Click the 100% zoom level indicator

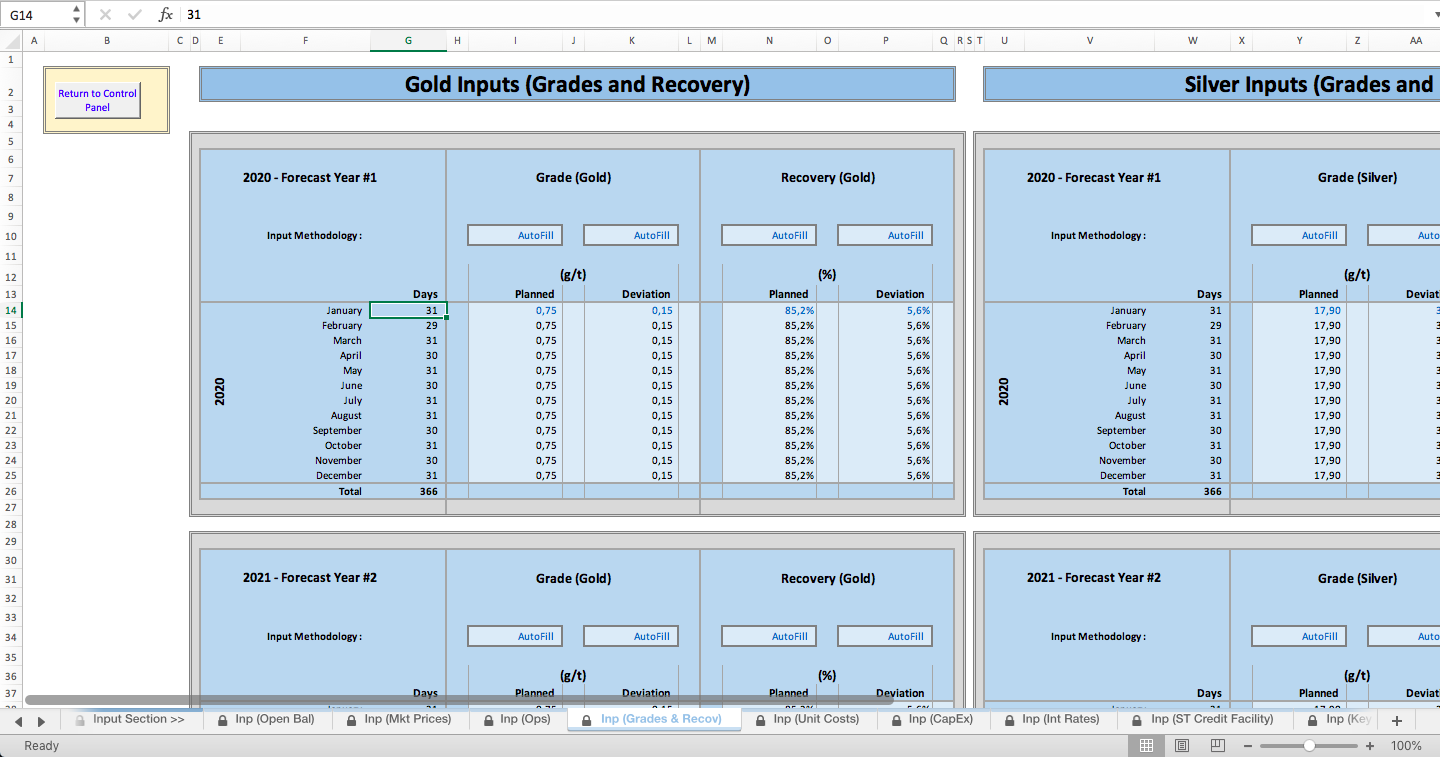click(x=1406, y=746)
